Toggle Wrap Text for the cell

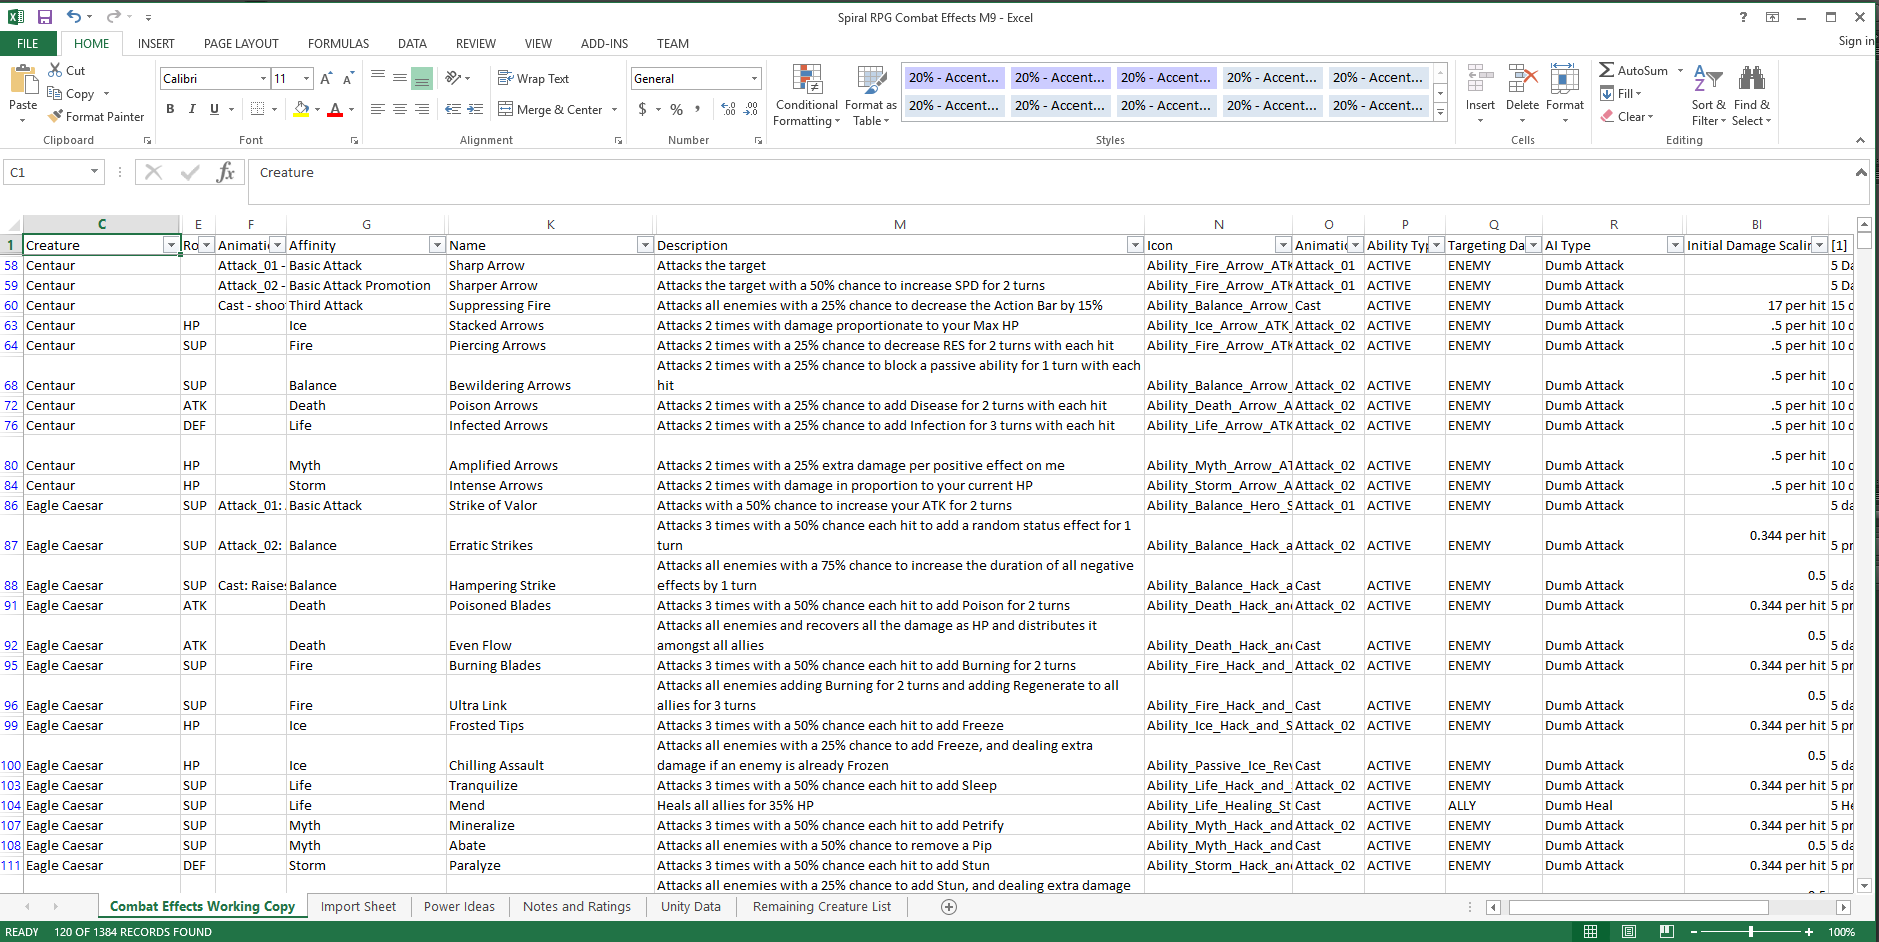tap(533, 79)
